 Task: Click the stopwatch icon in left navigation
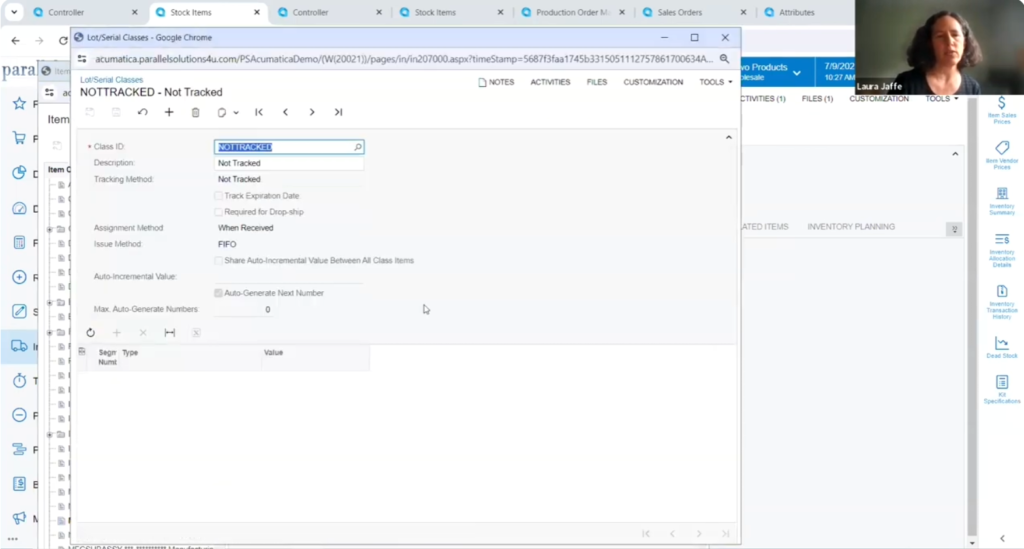coord(19,381)
